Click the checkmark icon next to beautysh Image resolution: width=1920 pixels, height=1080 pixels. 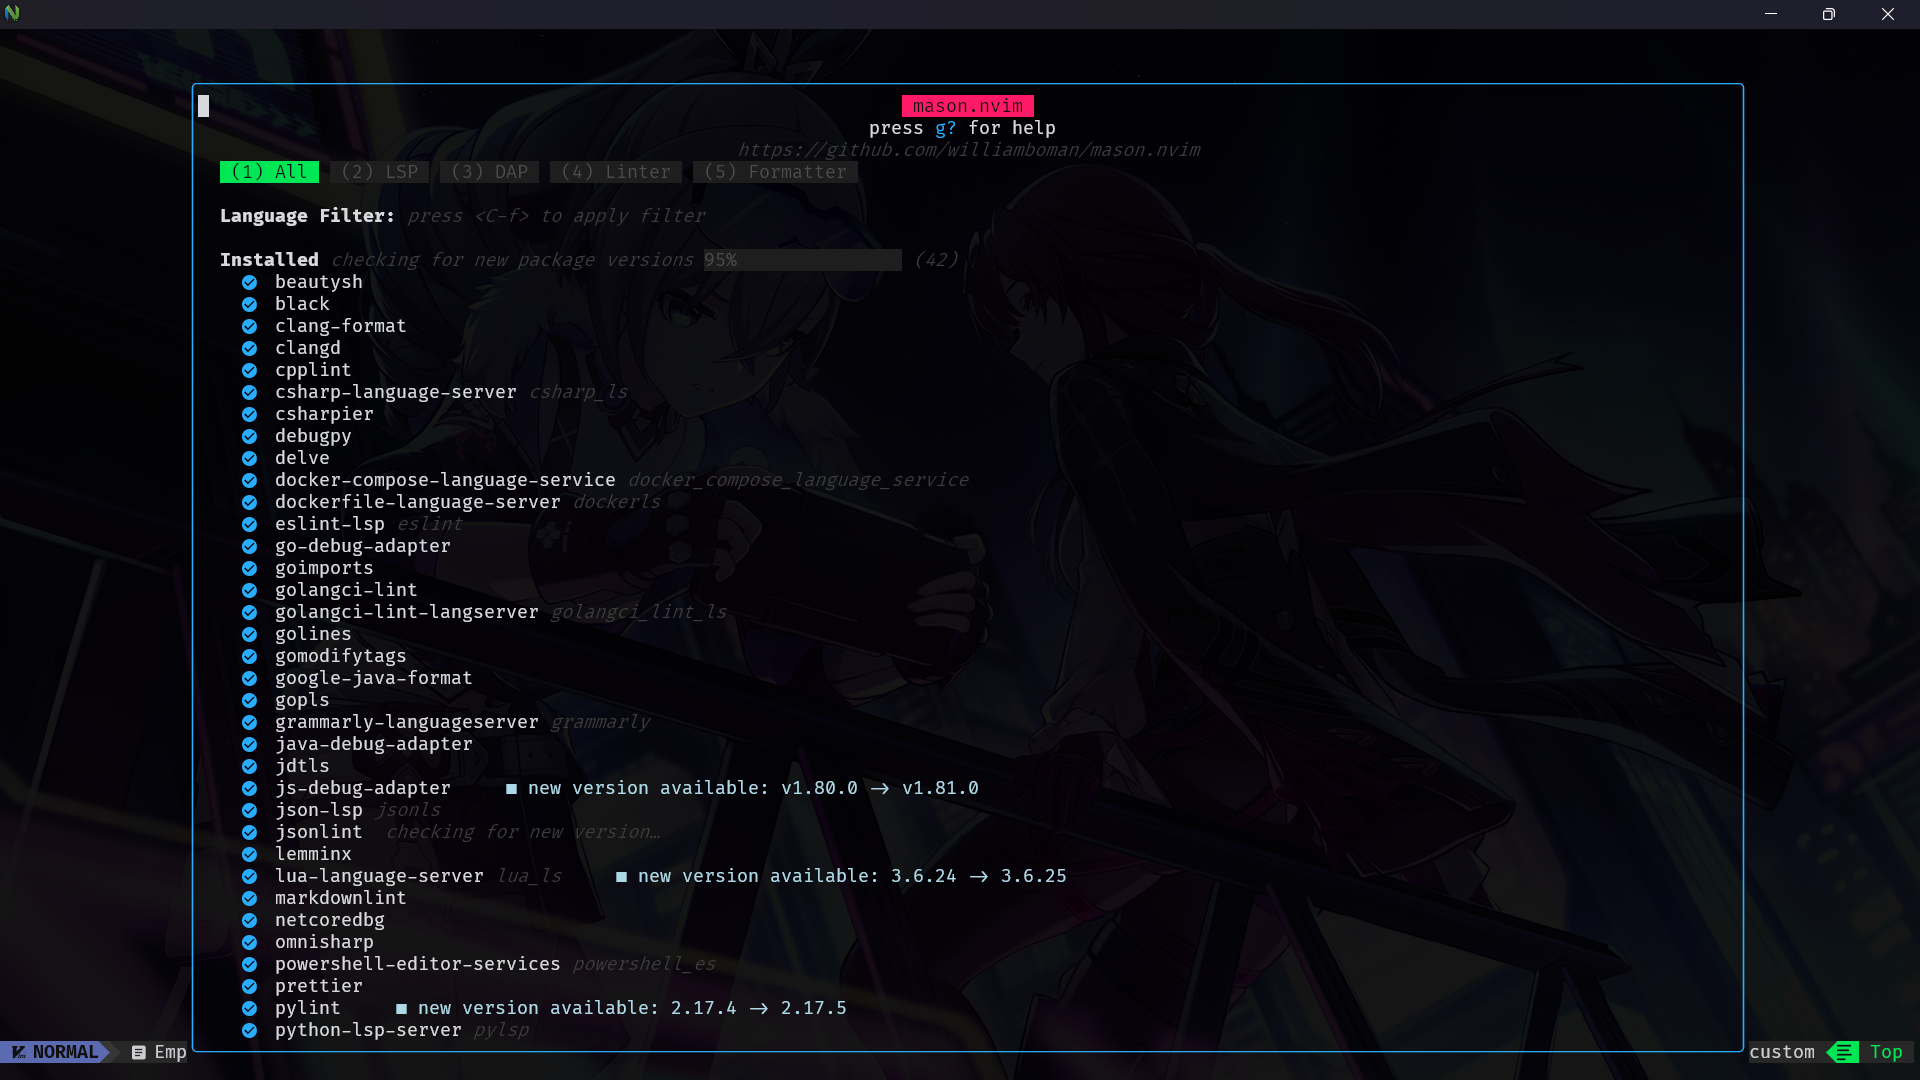pos(249,282)
